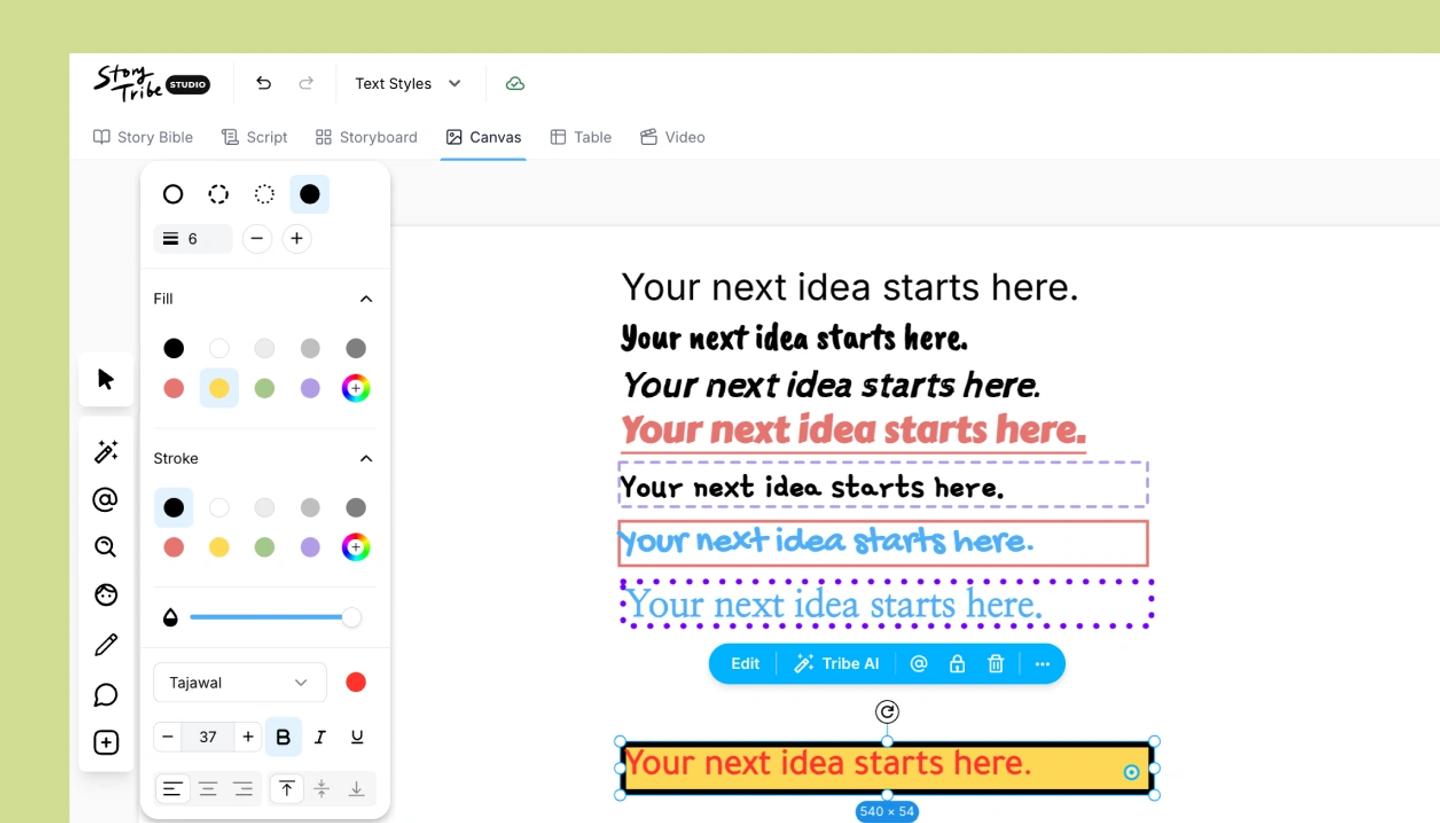Screen dimensions: 1440x823
Task: Open the Tajawal font dropdown
Action: (x=240, y=682)
